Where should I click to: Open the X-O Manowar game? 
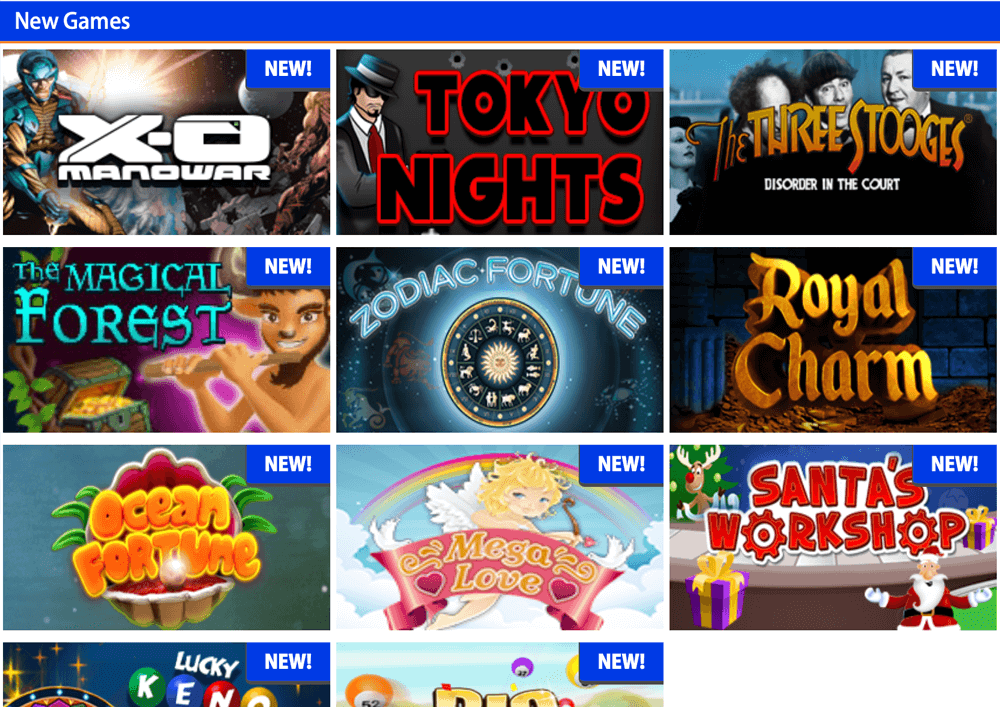[x=166, y=142]
